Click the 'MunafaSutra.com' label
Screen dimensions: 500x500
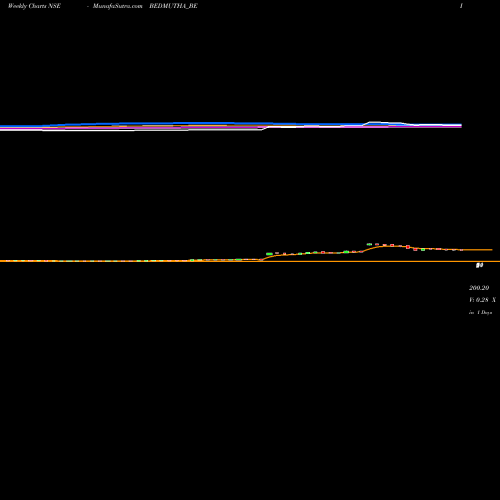[x=118, y=6]
